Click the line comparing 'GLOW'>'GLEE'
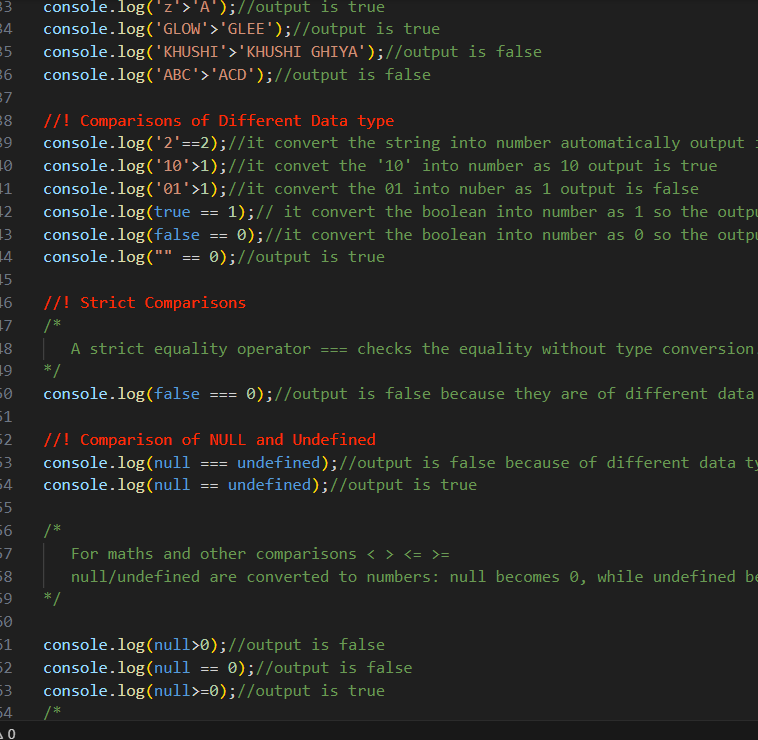The width and height of the screenshot is (758, 740). (x=242, y=29)
